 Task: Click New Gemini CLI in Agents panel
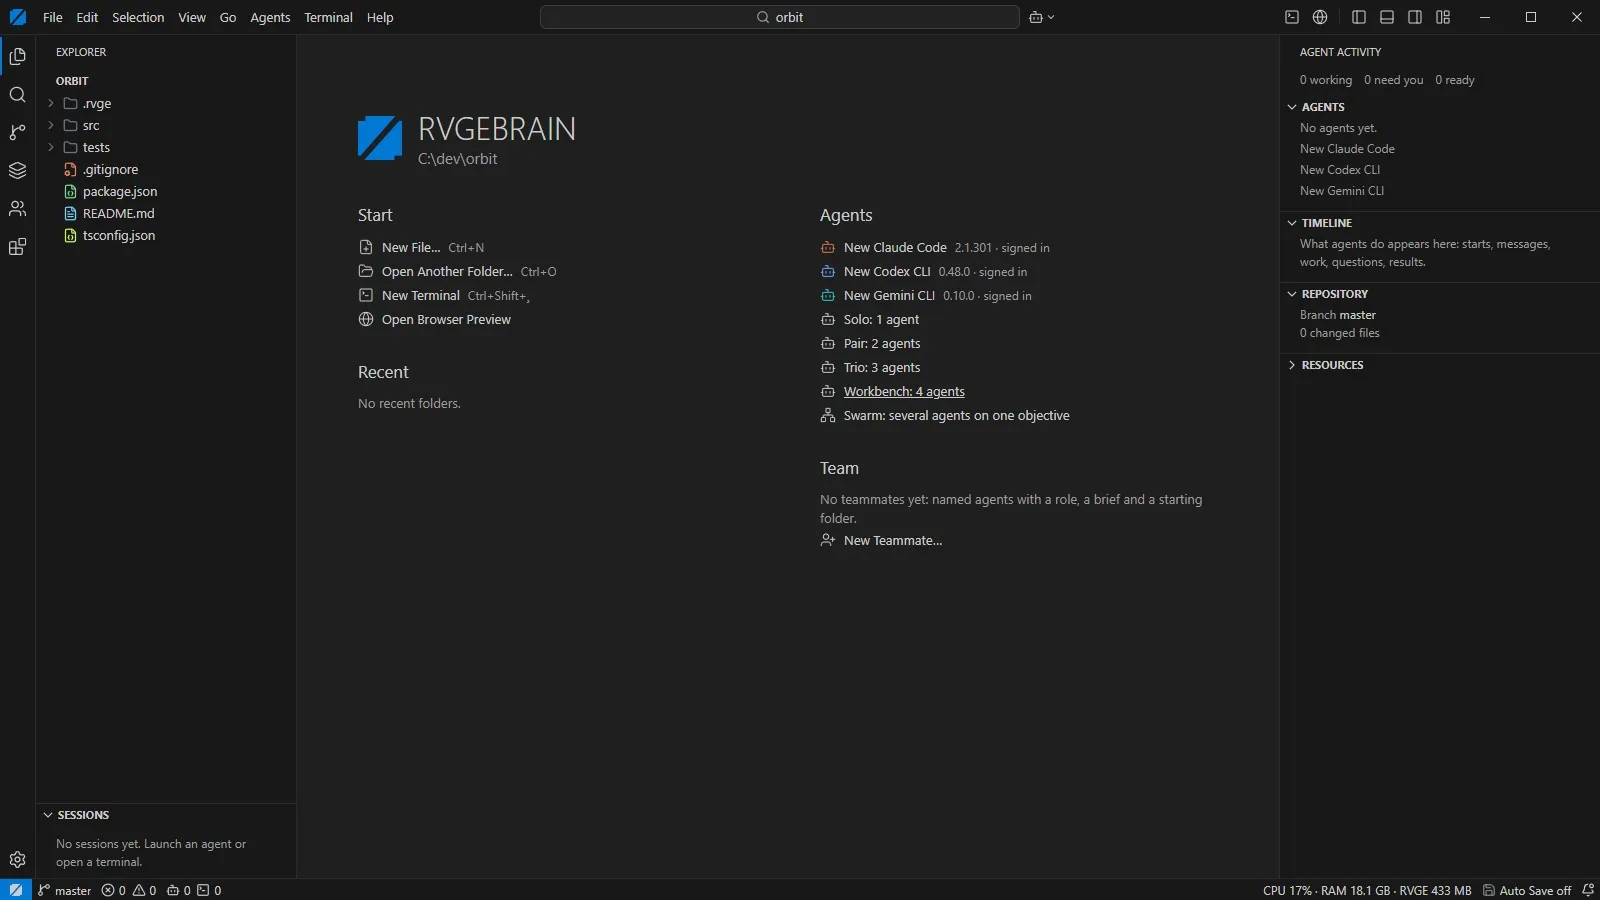(x=1341, y=190)
